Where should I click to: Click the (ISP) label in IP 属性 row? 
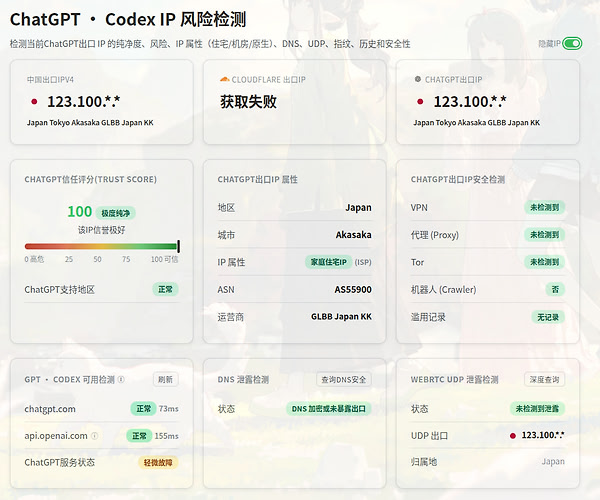pos(363,262)
